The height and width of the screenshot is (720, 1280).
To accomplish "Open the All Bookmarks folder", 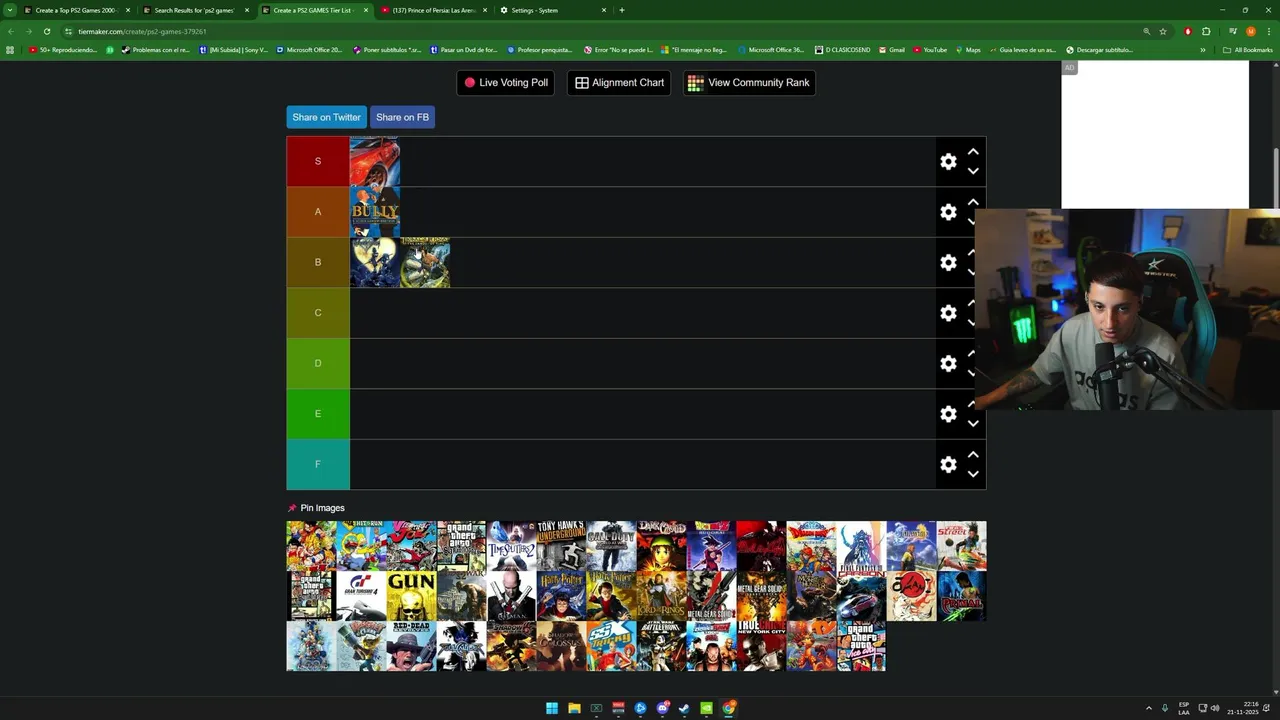I will coord(1248,50).
